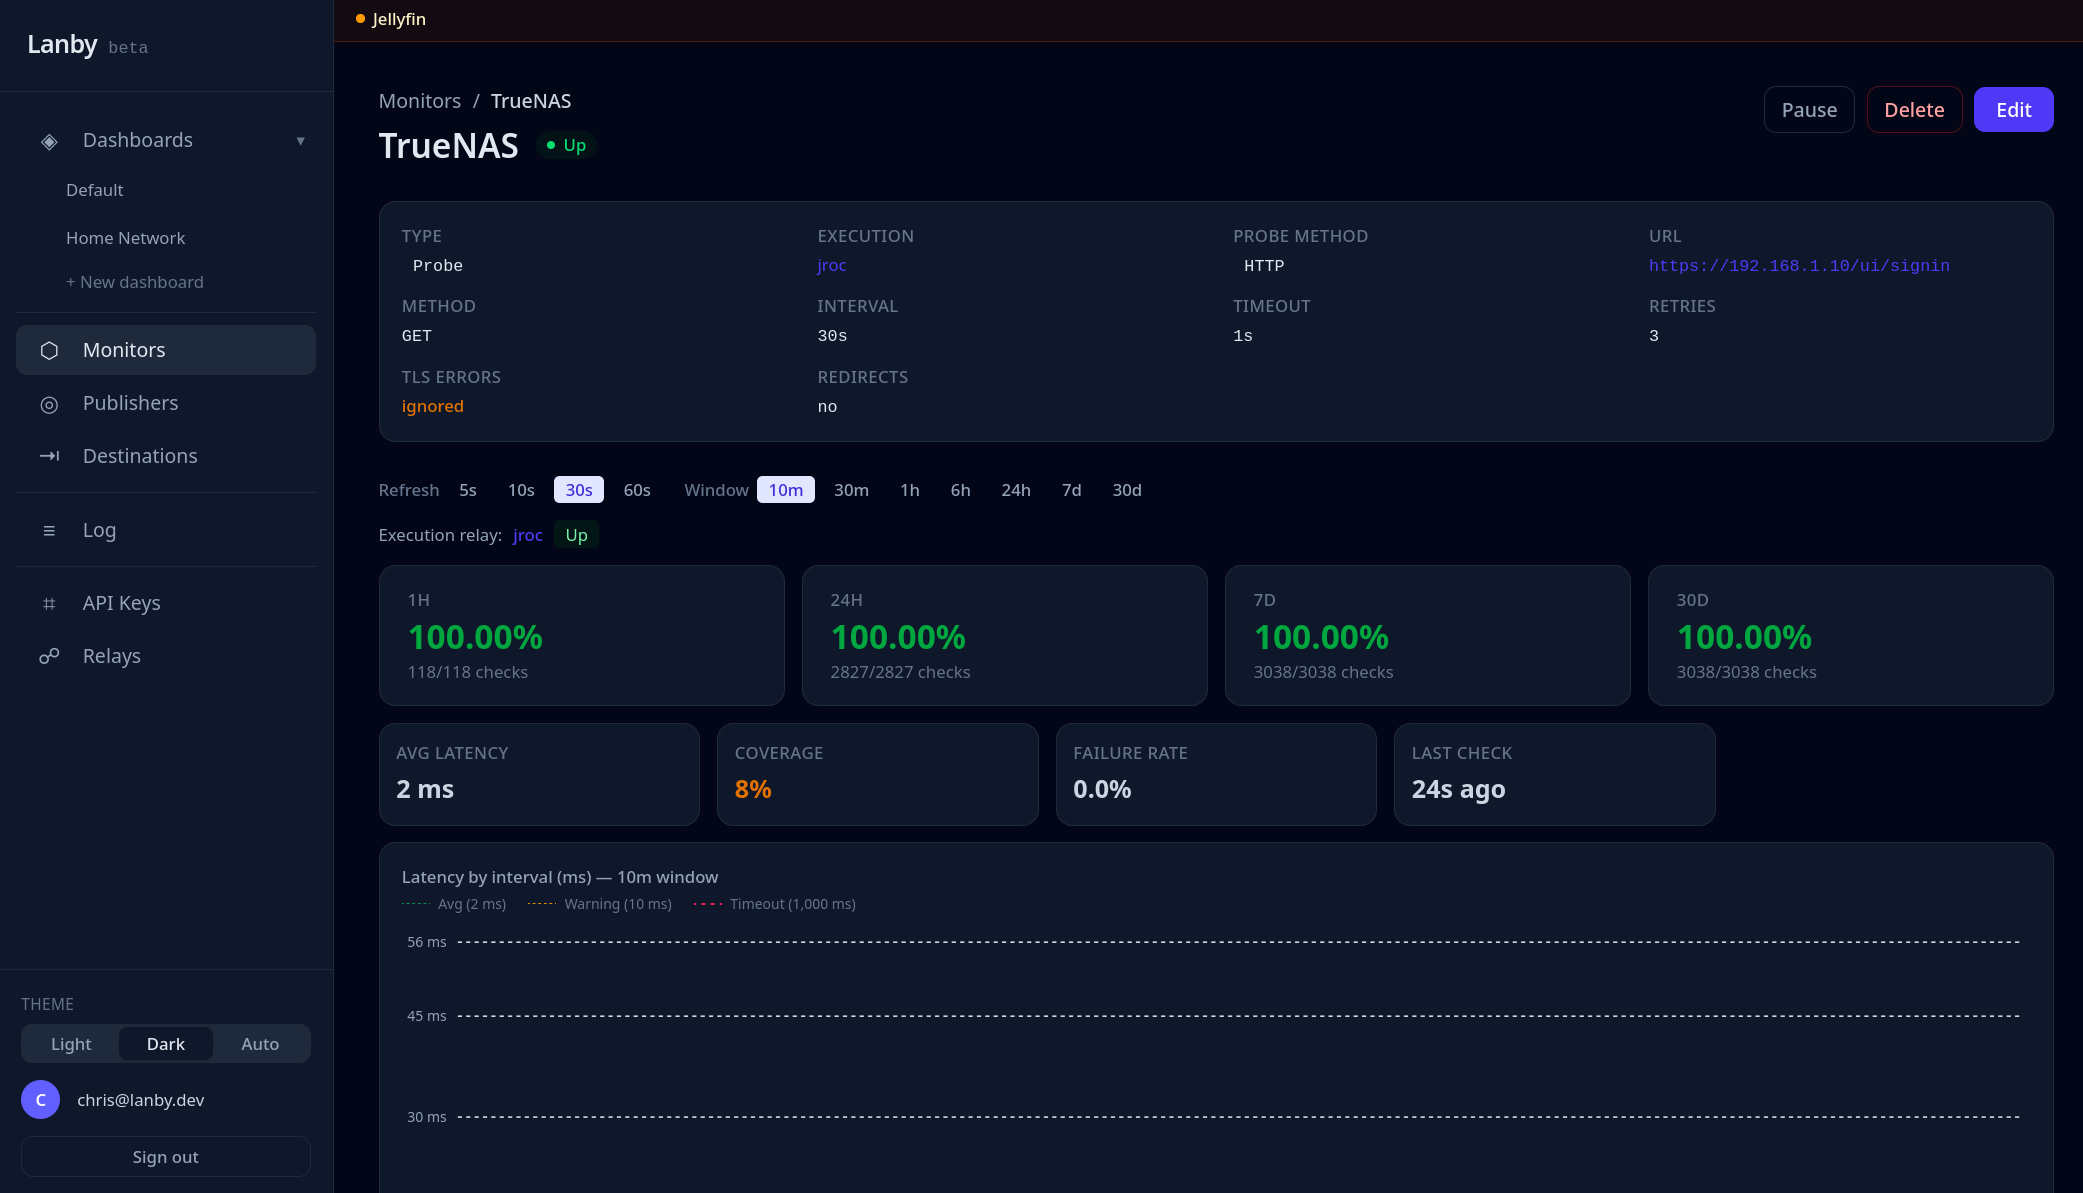
Task: Click the jroc execution relay link
Action: pos(528,535)
